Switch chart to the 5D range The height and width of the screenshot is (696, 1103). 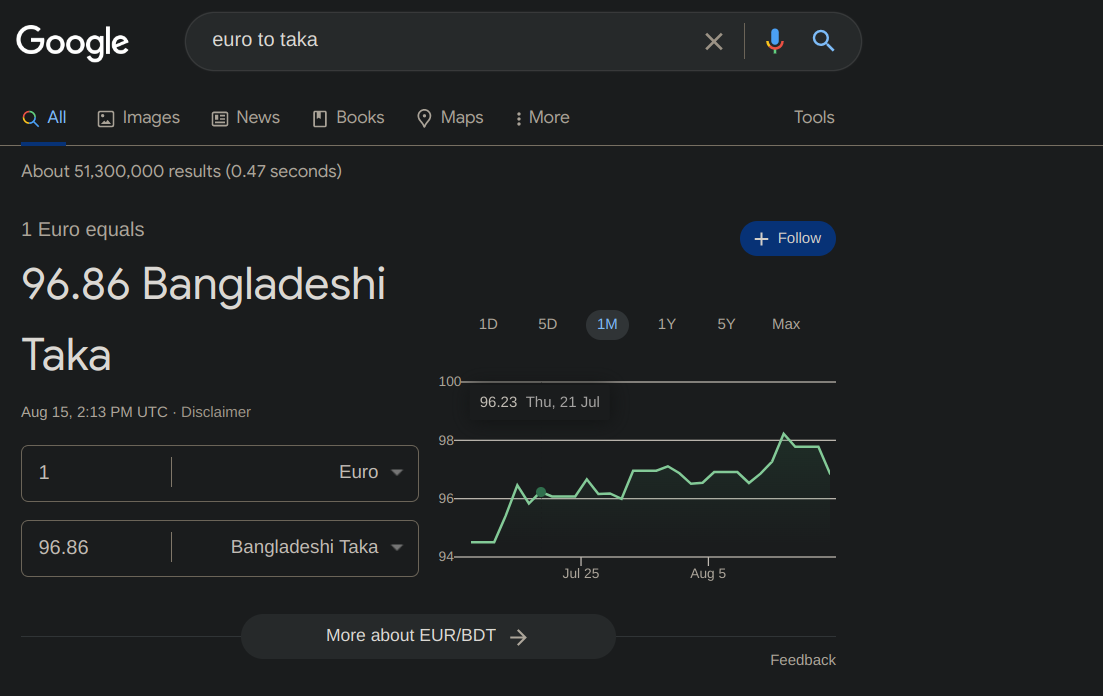[x=547, y=324]
